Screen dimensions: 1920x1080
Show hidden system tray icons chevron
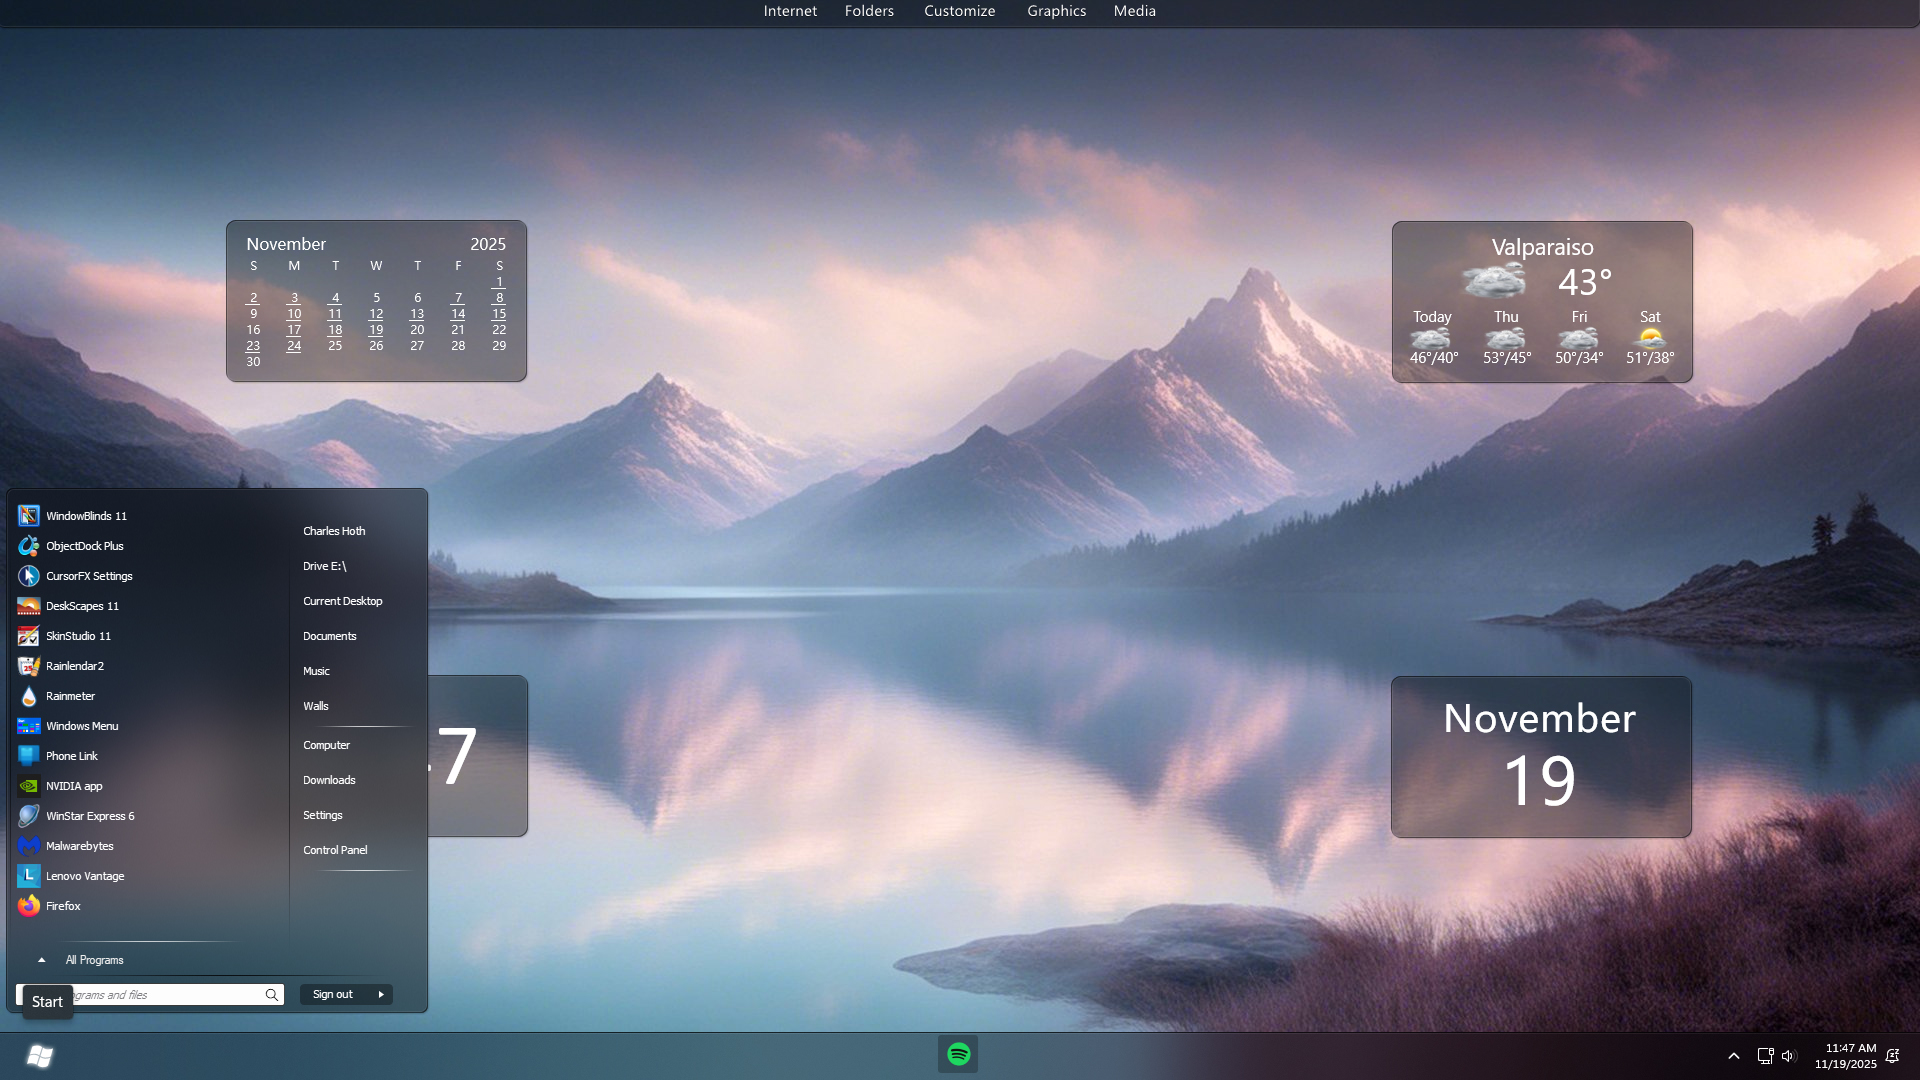(1734, 1056)
